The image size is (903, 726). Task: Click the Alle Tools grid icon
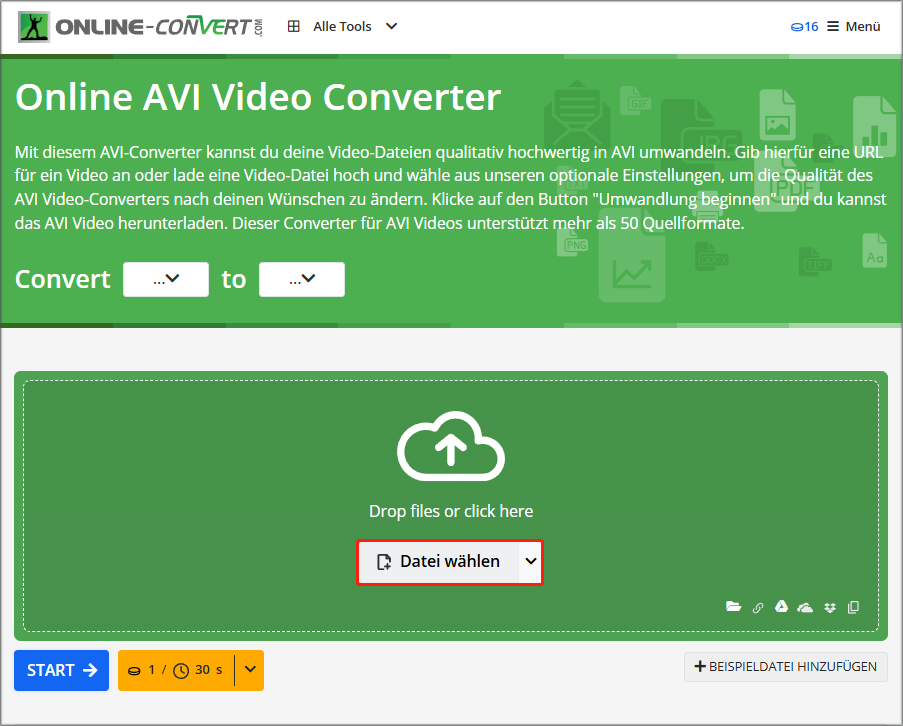294,26
